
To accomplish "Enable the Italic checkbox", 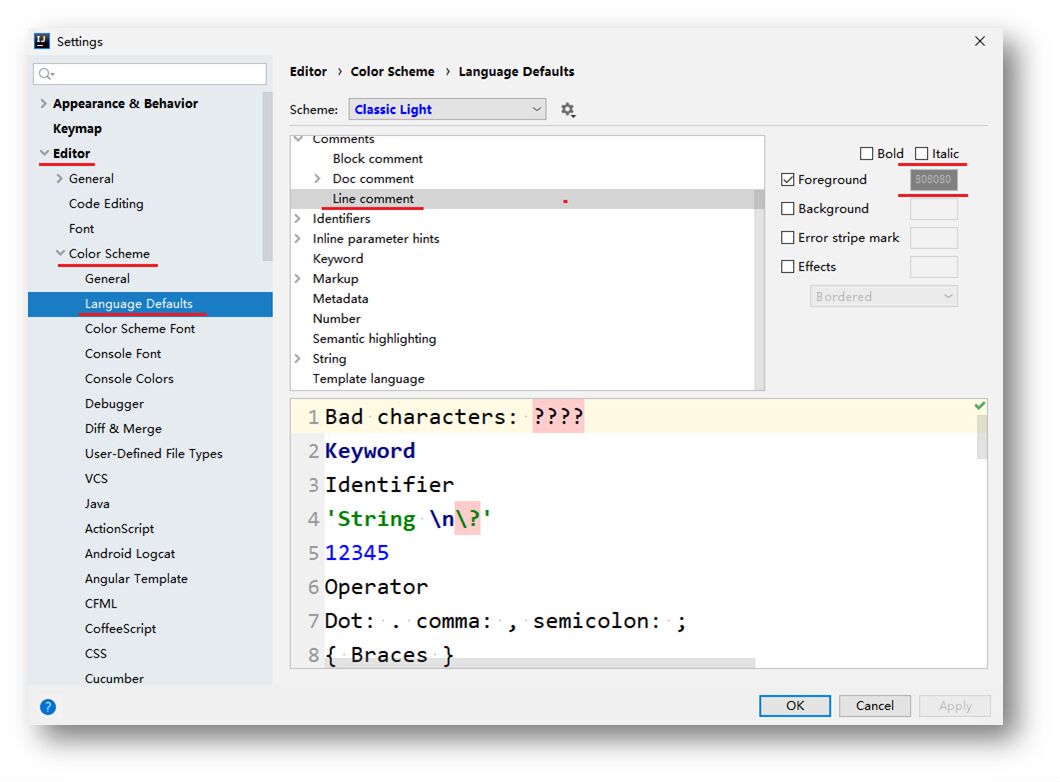I will [921, 153].
